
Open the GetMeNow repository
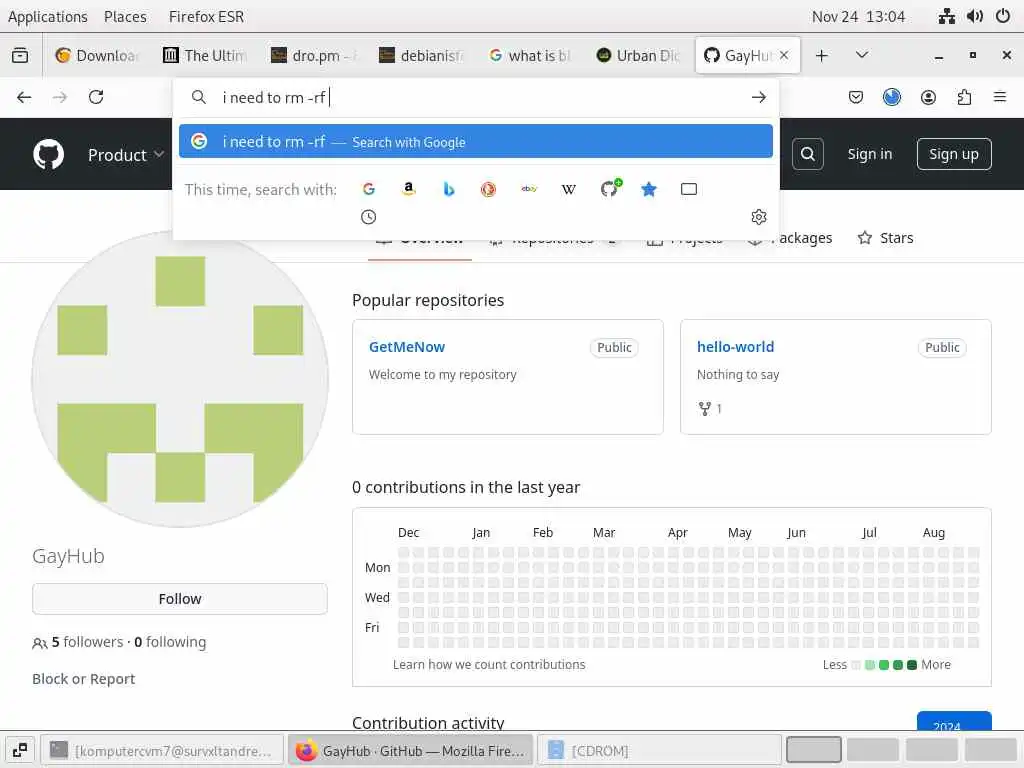click(x=407, y=347)
